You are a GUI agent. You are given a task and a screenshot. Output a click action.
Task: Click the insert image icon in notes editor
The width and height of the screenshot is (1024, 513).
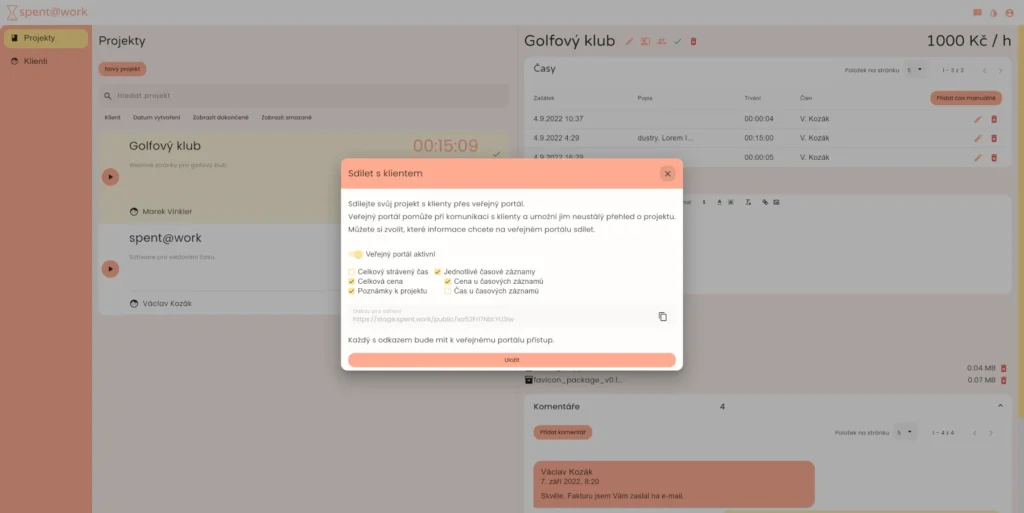click(x=776, y=202)
